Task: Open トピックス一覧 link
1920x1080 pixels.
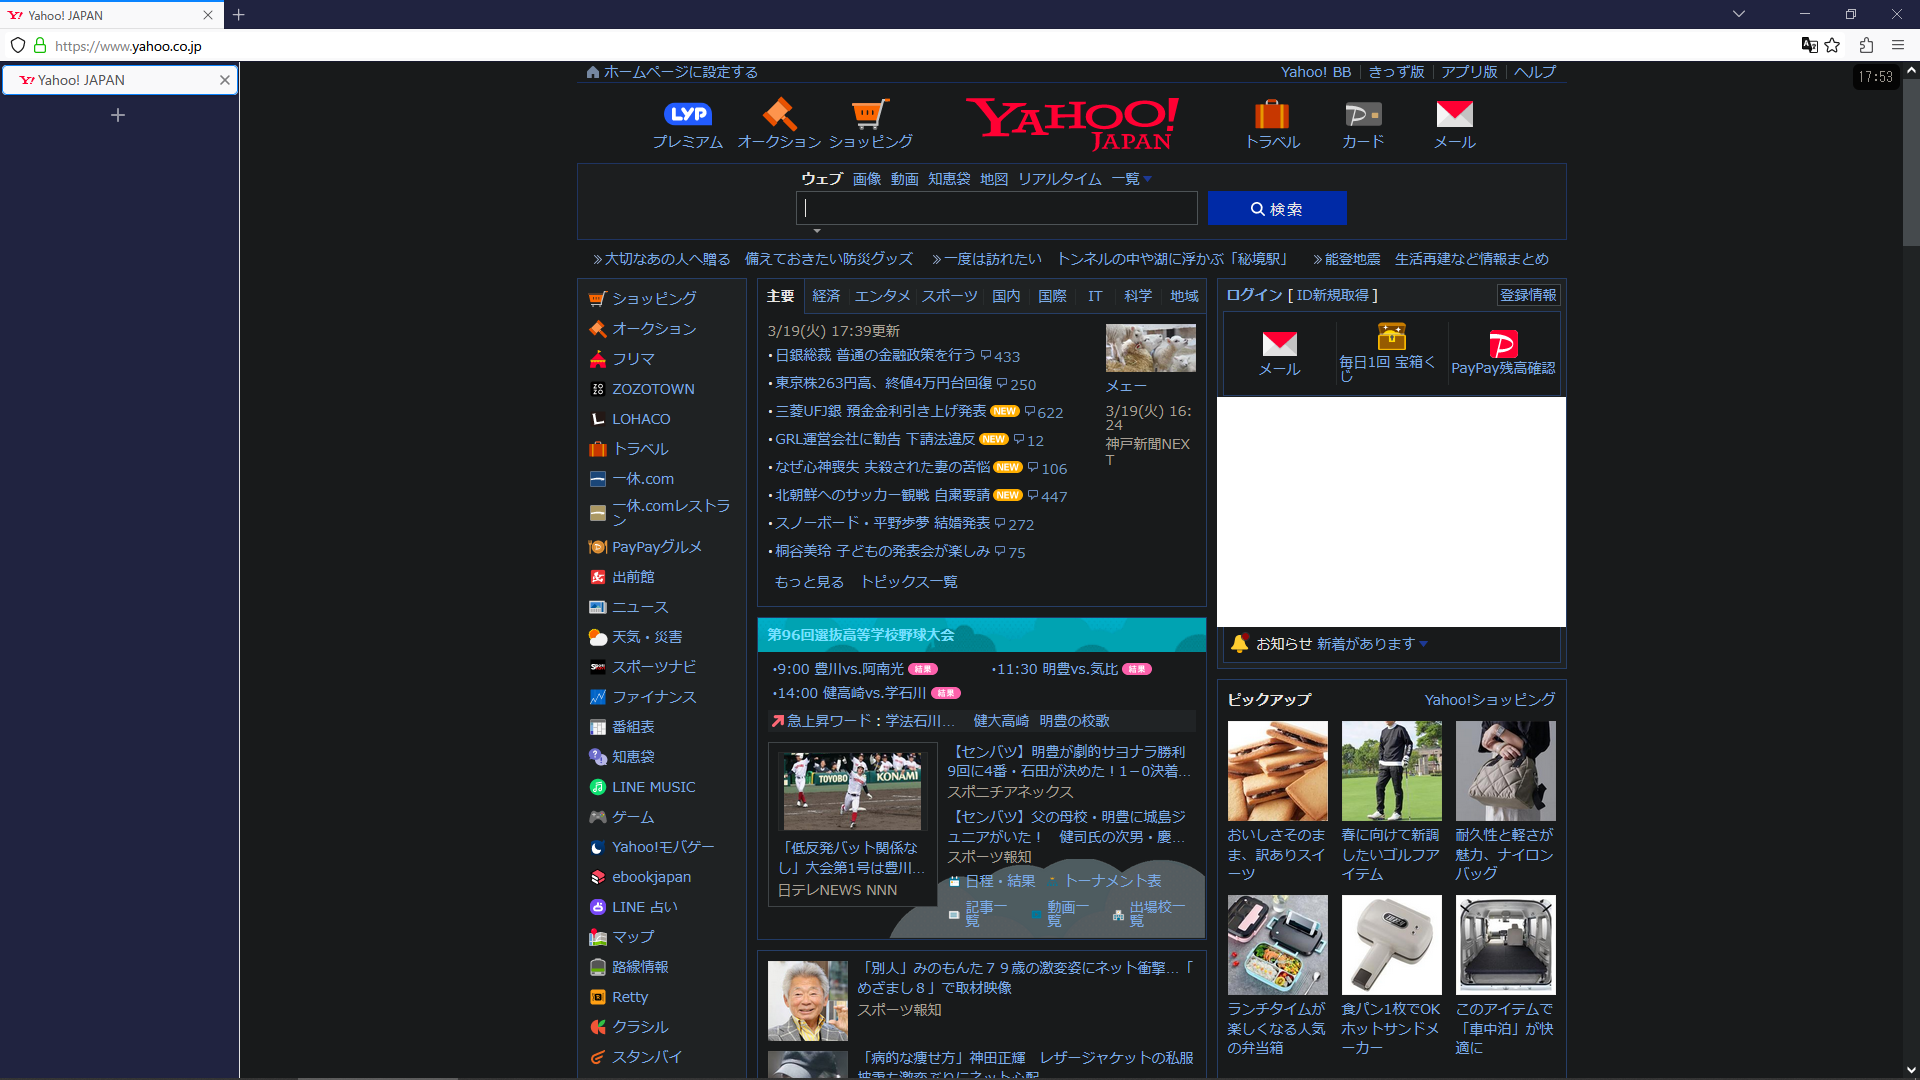Action: point(909,582)
